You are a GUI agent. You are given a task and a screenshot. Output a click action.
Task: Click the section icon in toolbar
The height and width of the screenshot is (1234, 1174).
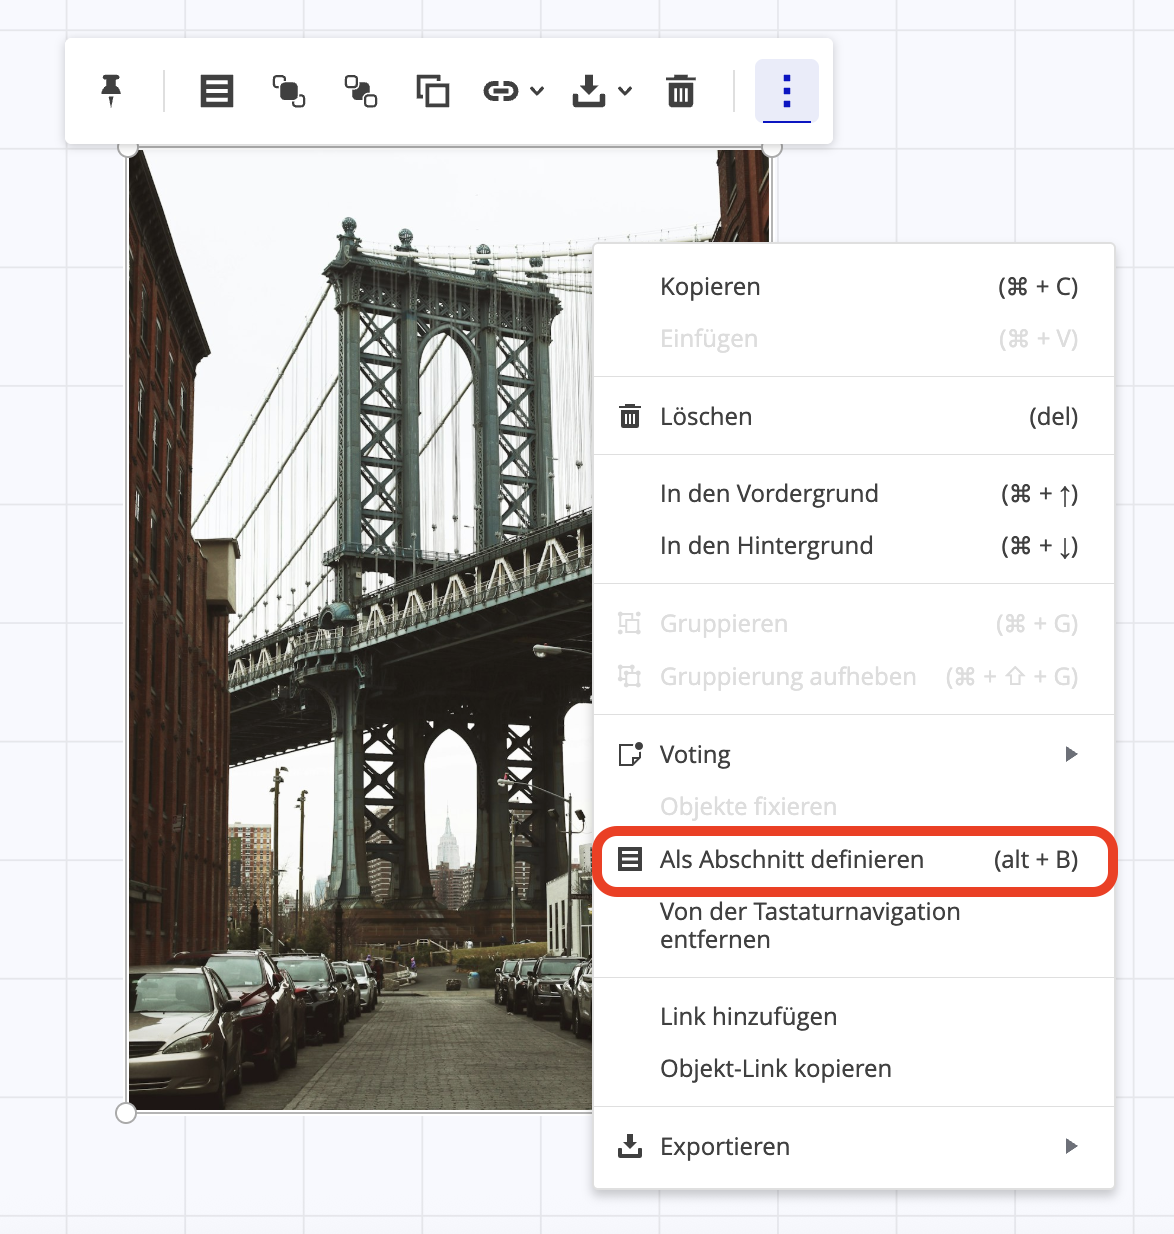tap(217, 91)
